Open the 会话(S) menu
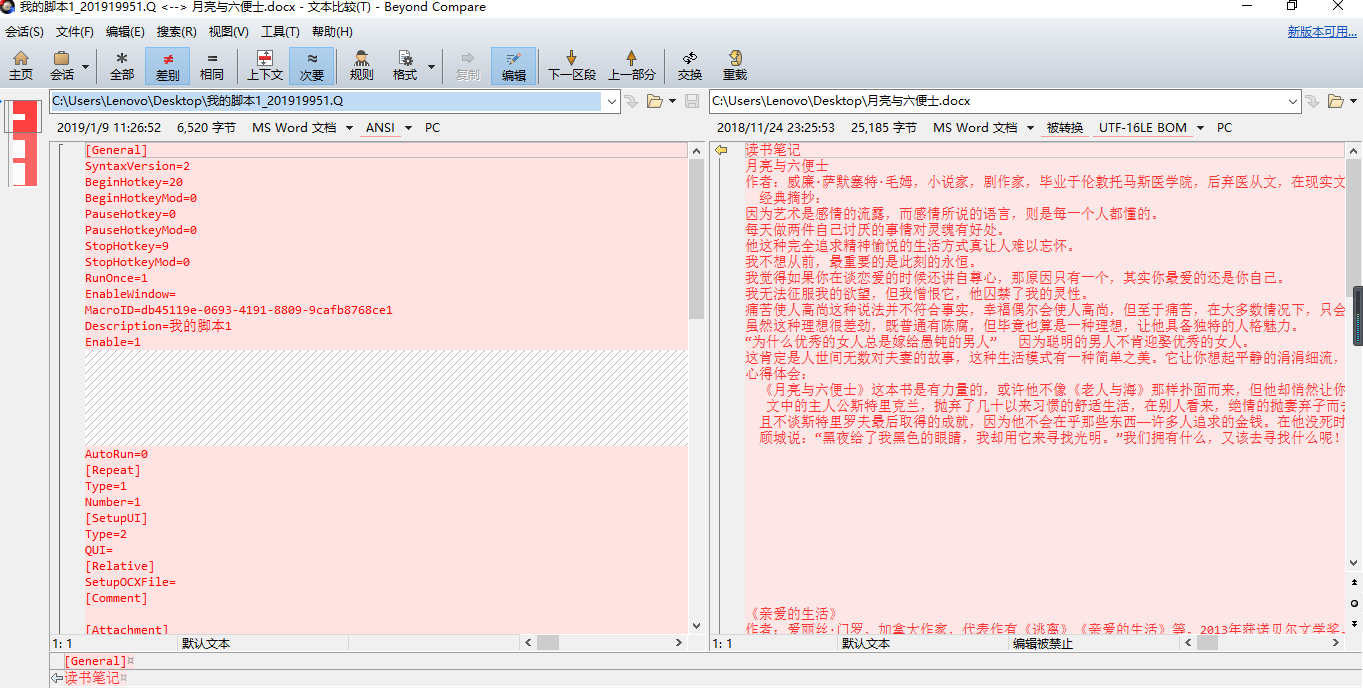Screen dimensions: 1363x688 25,32
